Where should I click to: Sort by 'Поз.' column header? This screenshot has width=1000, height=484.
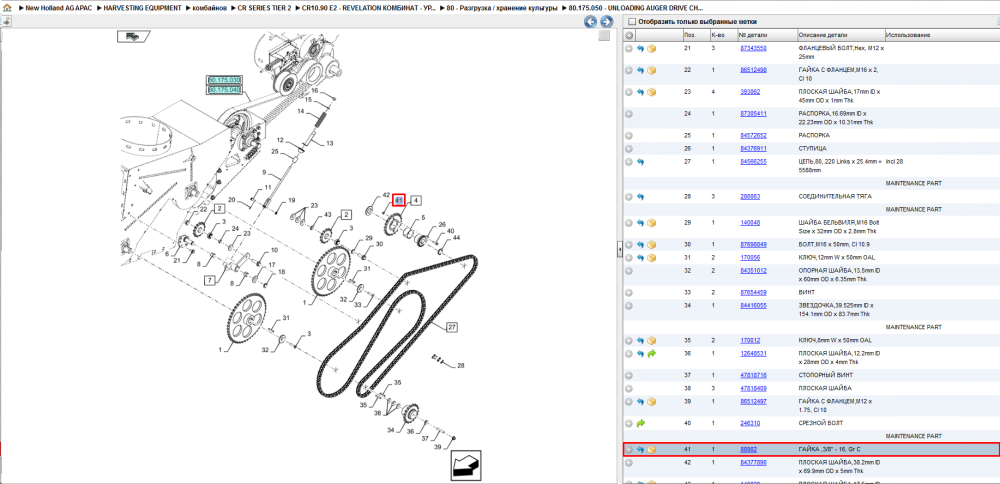coord(689,34)
